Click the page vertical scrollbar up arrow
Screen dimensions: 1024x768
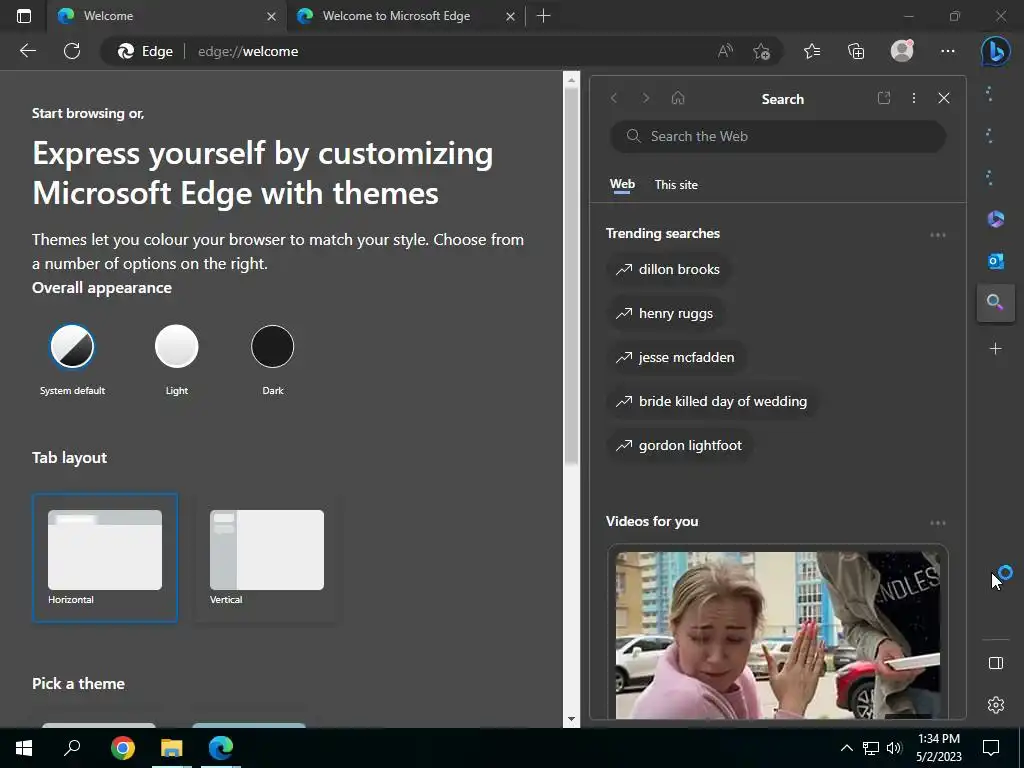pyautogui.click(x=571, y=80)
